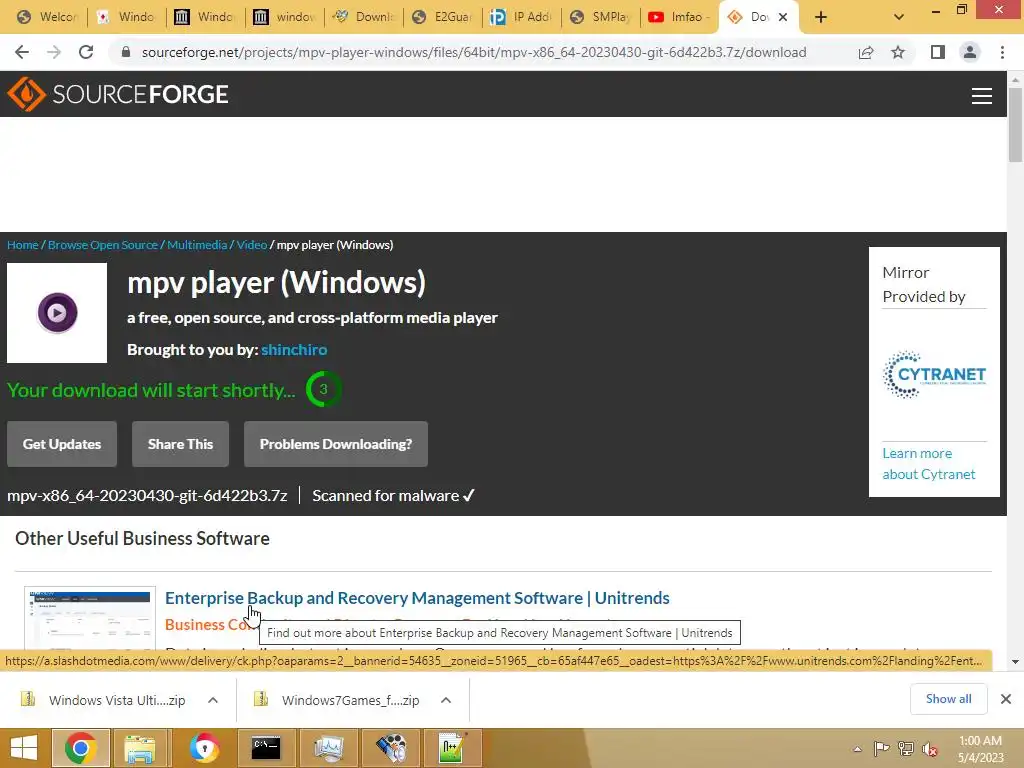This screenshot has height=768, width=1024.
Task: Click the muted volume tray icon
Action: [x=930, y=748]
